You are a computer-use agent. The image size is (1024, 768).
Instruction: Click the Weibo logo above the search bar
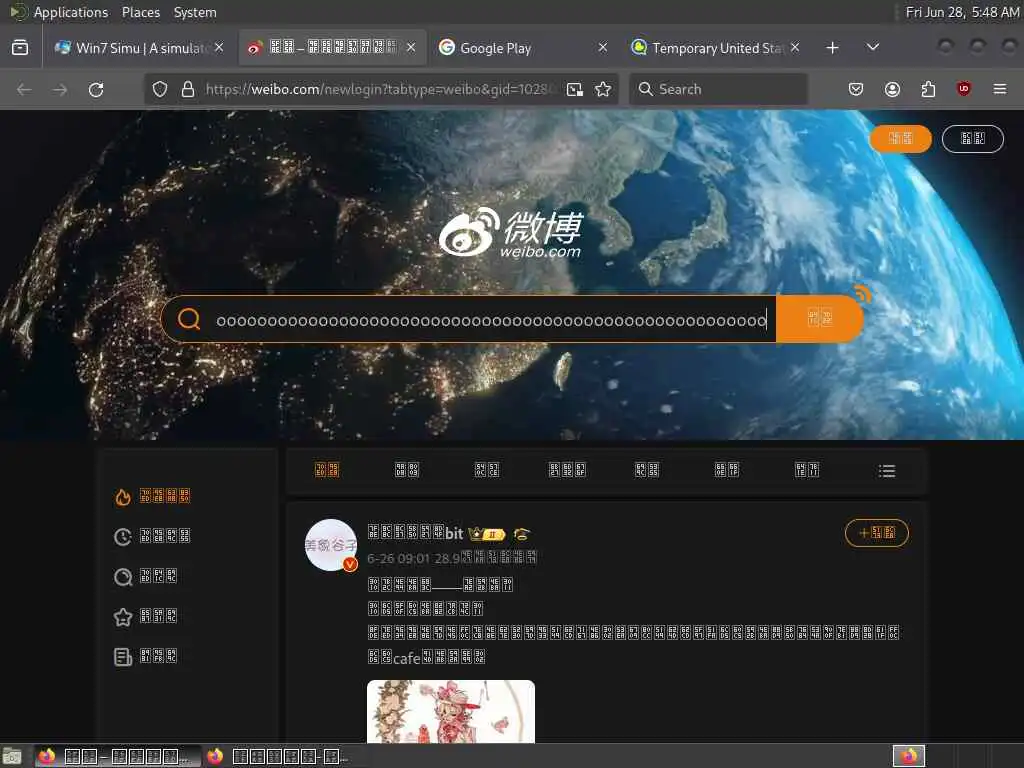(510, 234)
